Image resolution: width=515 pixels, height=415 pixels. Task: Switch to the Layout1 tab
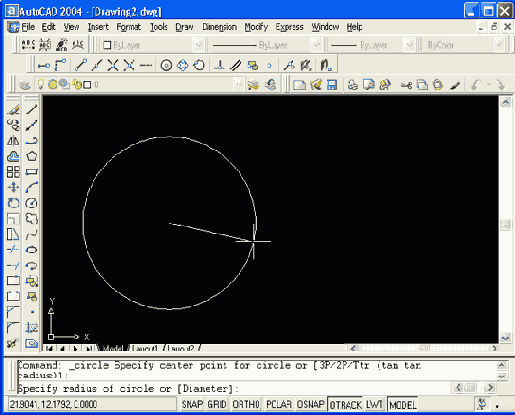point(145,348)
